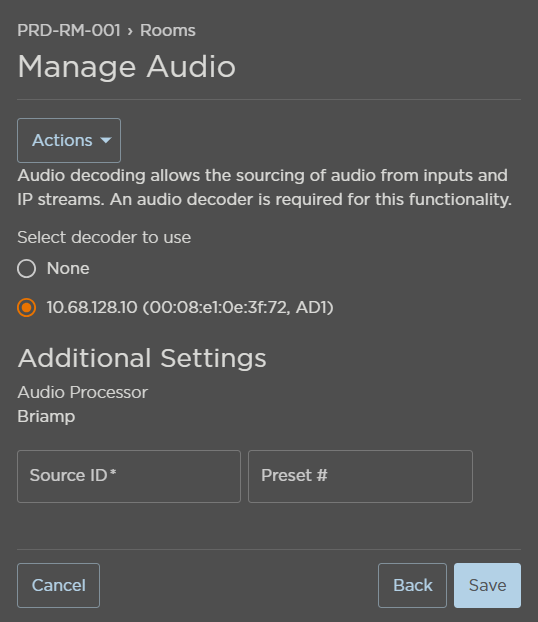
Task: Click the breadcrumb separator chevron
Action: pos(130,31)
